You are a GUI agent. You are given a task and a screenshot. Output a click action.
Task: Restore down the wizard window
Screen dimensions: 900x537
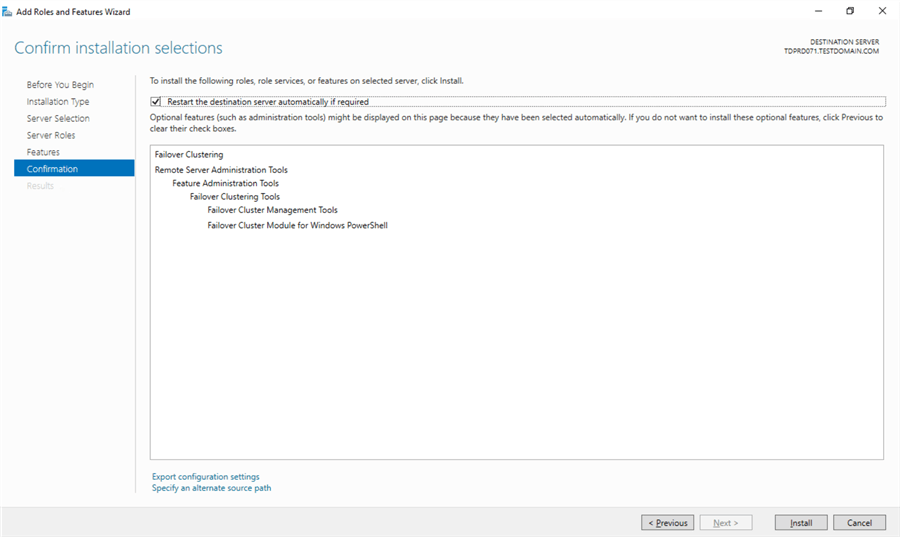coord(850,11)
